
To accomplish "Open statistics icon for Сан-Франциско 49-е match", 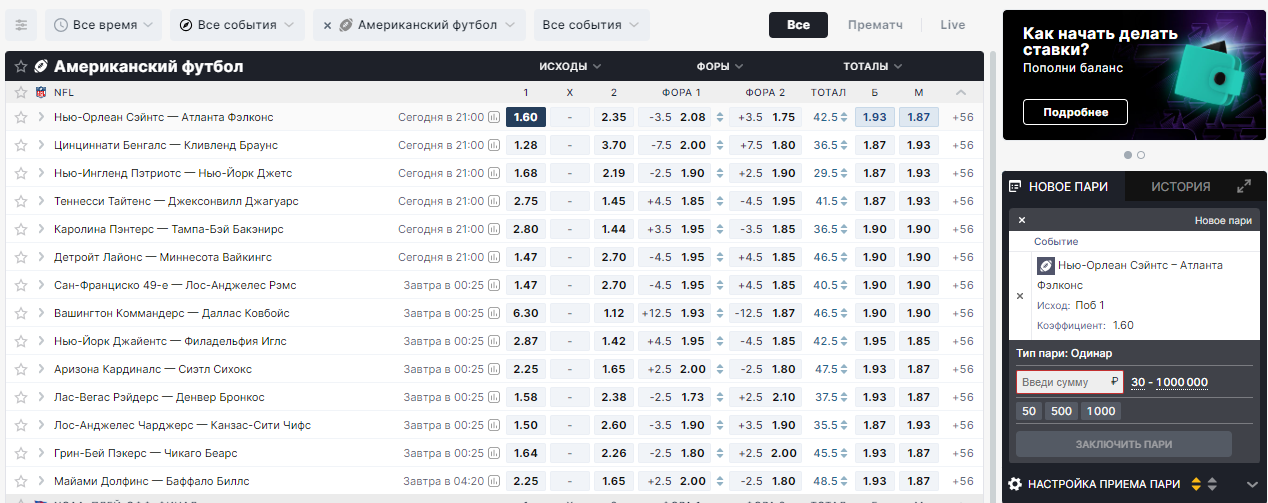I will pyautogui.click(x=494, y=285).
